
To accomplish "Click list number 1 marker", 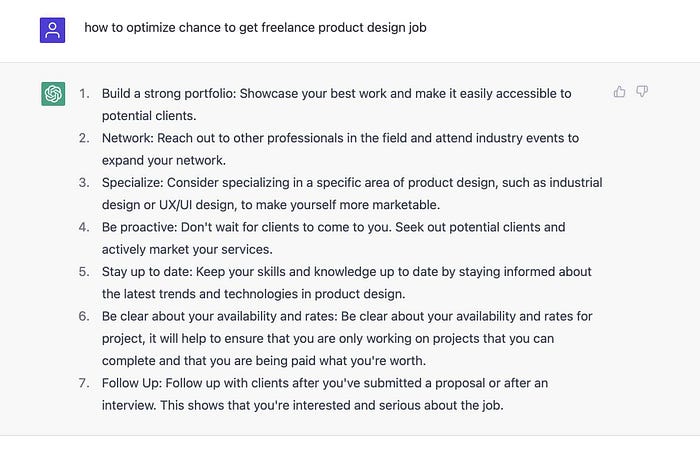I will (x=84, y=94).
